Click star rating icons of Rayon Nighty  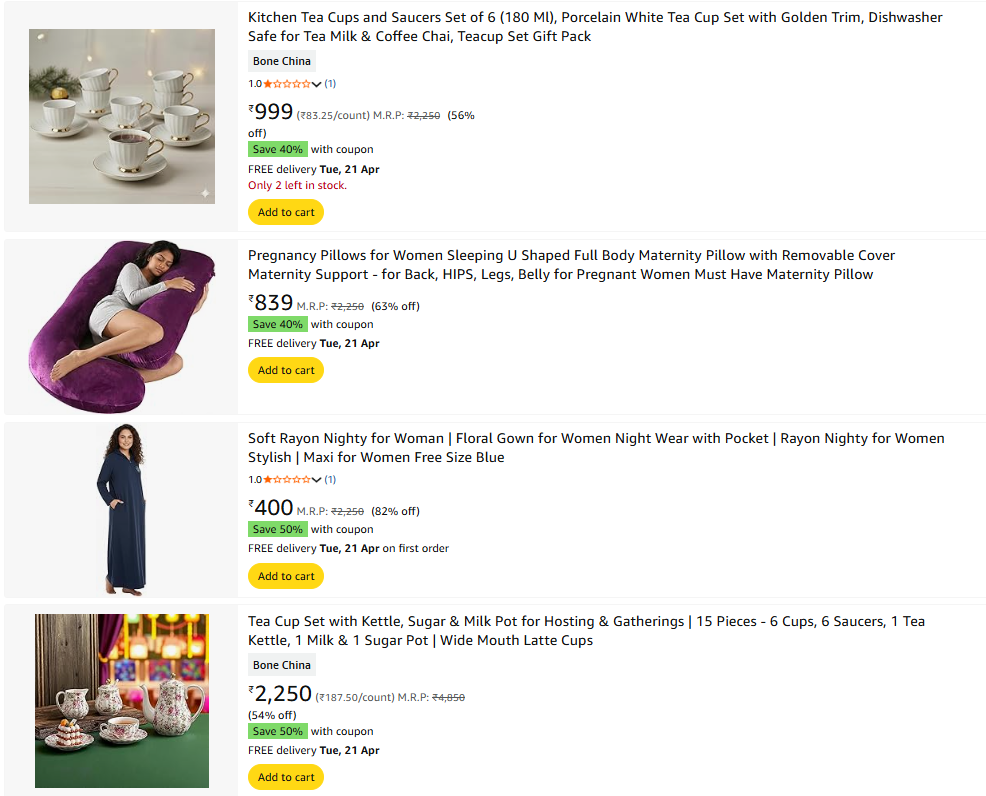[x=287, y=480]
